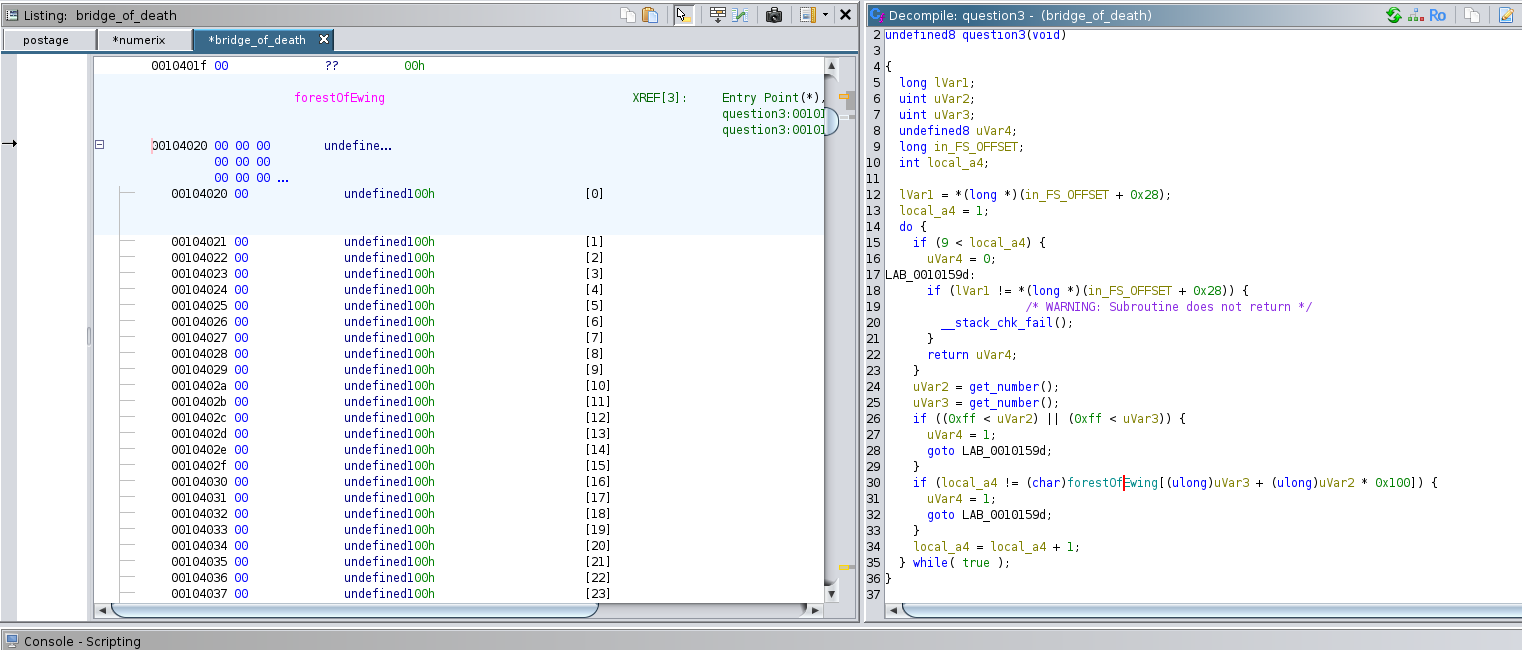
Task: Click the Copy icon in Listing toolbar
Action: 627,15
